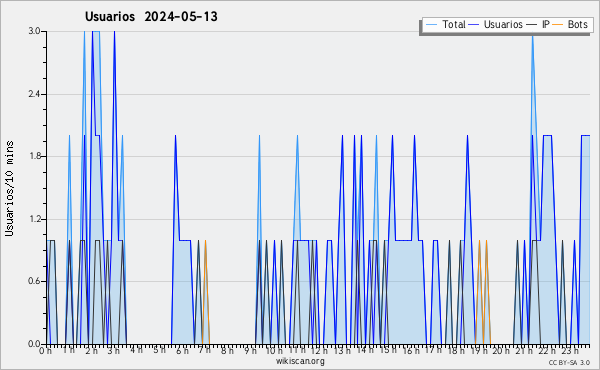Click the '13 h' x-axis label
Image resolution: width=600 pixels, height=370 pixels.
pos(342,350)
